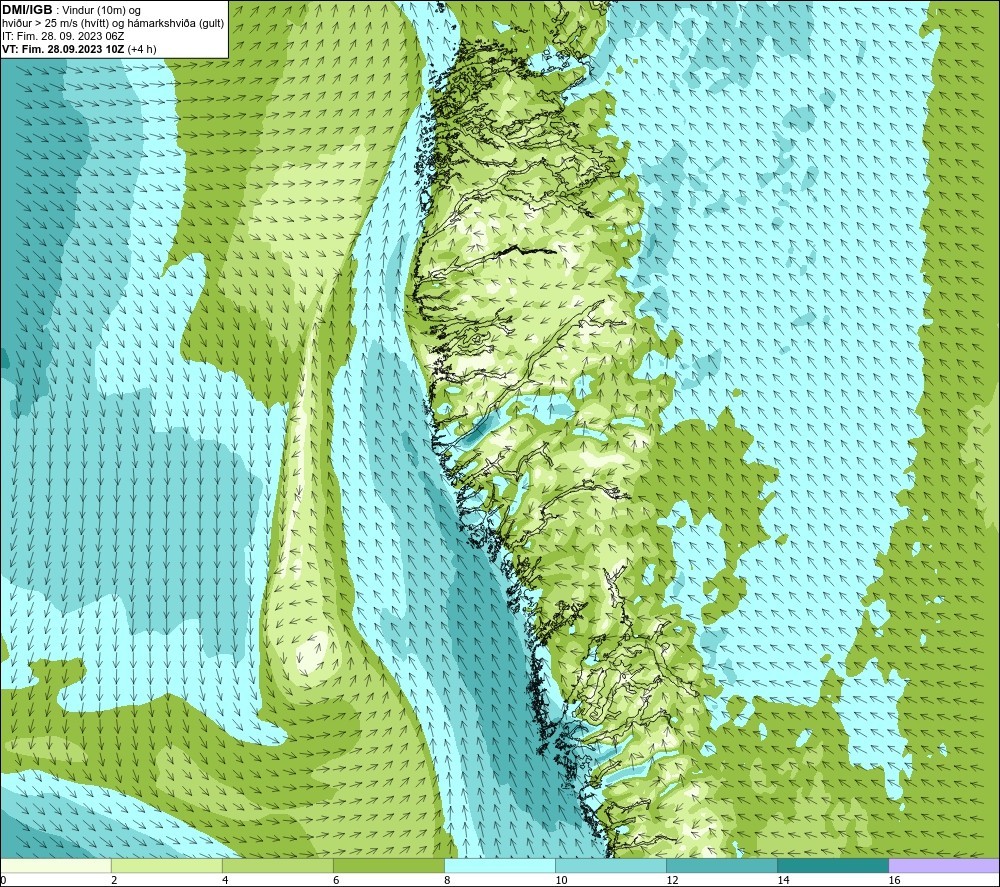Click the 4–6 m/s green legend swatch

coord(277,866)
